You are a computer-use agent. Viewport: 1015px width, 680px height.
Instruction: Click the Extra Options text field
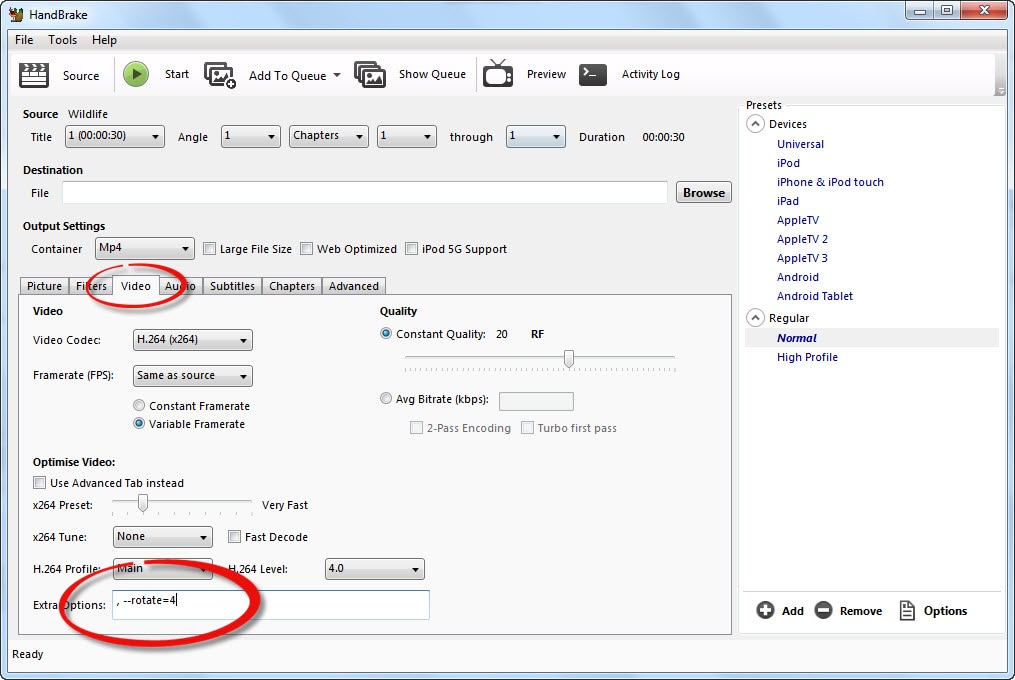pos(271,604)
